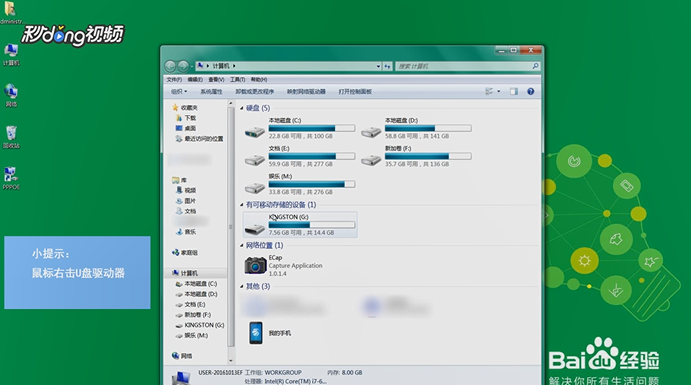Open the 图片 library in sidebar

tap(186, 201)
